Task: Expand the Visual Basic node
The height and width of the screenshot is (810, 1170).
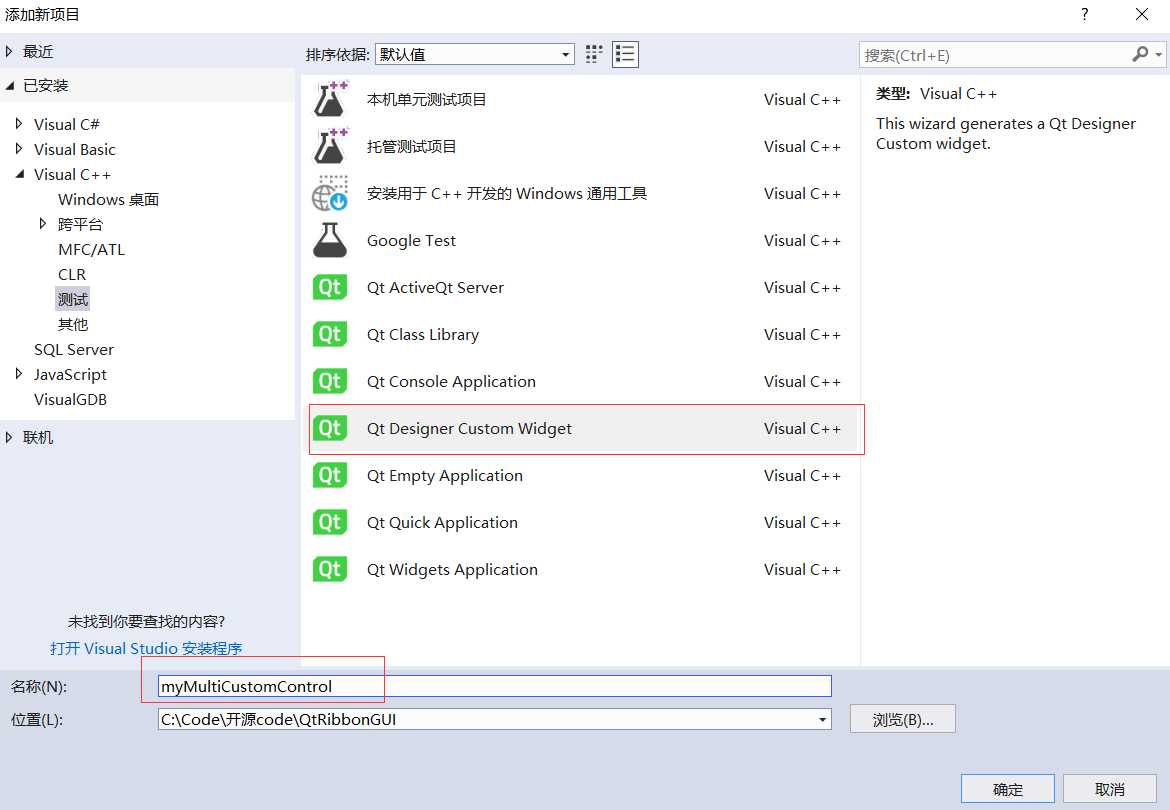Action: pyautogui.click(x=19, y=149)
